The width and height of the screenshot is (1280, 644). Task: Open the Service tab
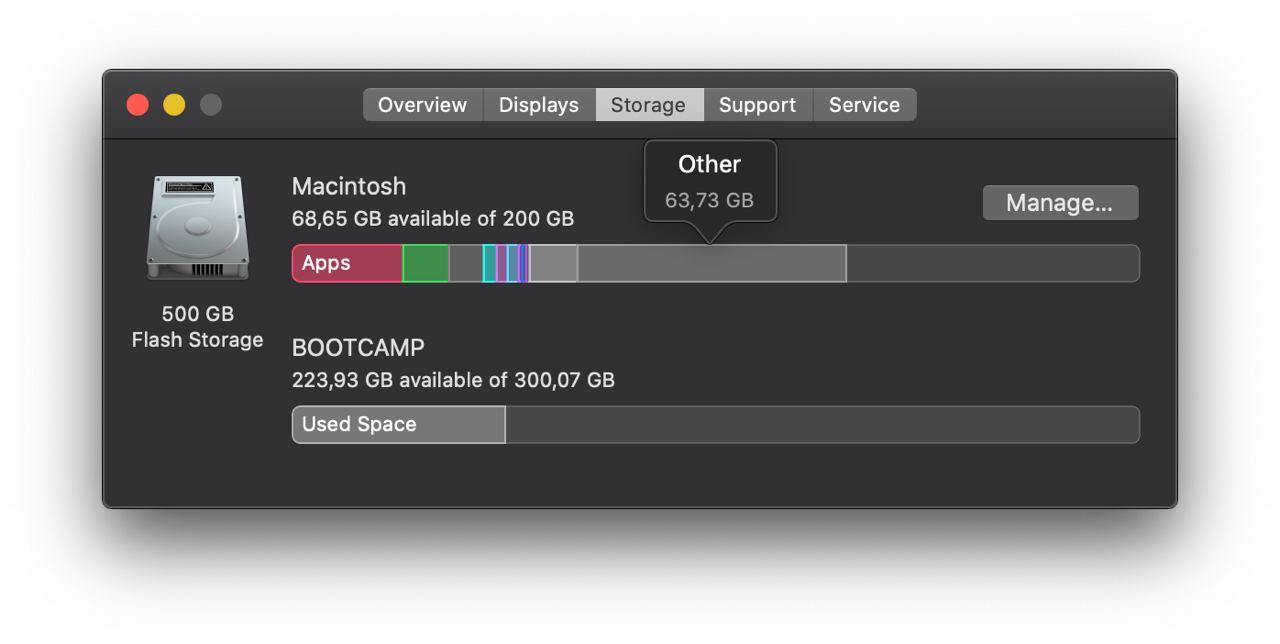(865, 105)
